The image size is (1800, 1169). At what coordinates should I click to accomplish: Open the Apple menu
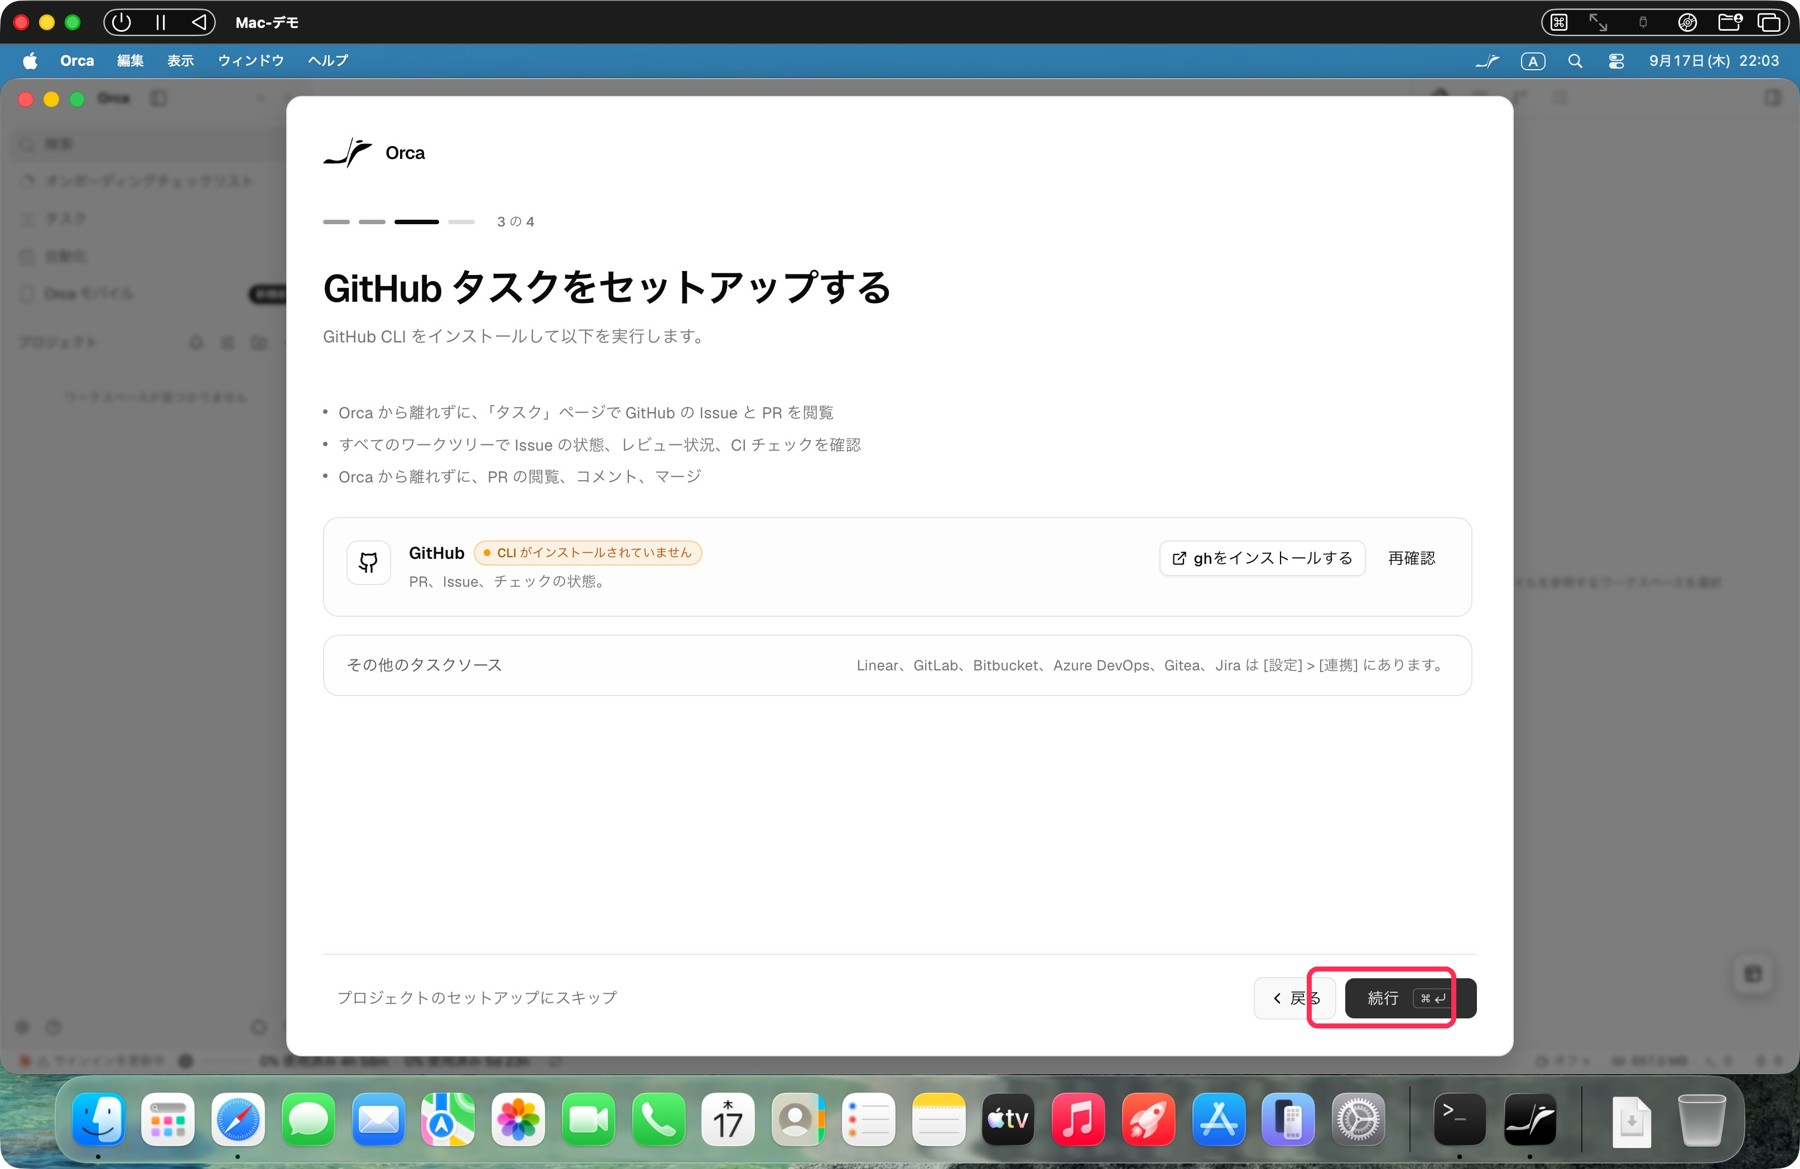click(x=30, y=61)
